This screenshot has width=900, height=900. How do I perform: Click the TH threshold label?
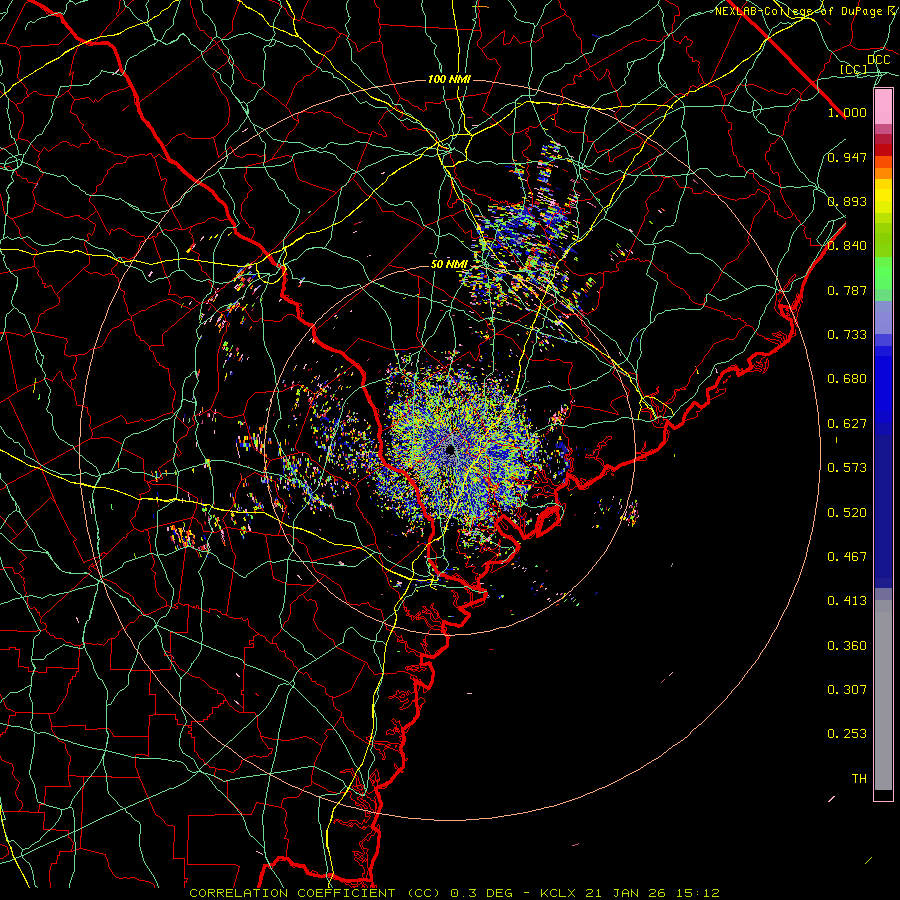pyautogui.click(x=859, y=779)
